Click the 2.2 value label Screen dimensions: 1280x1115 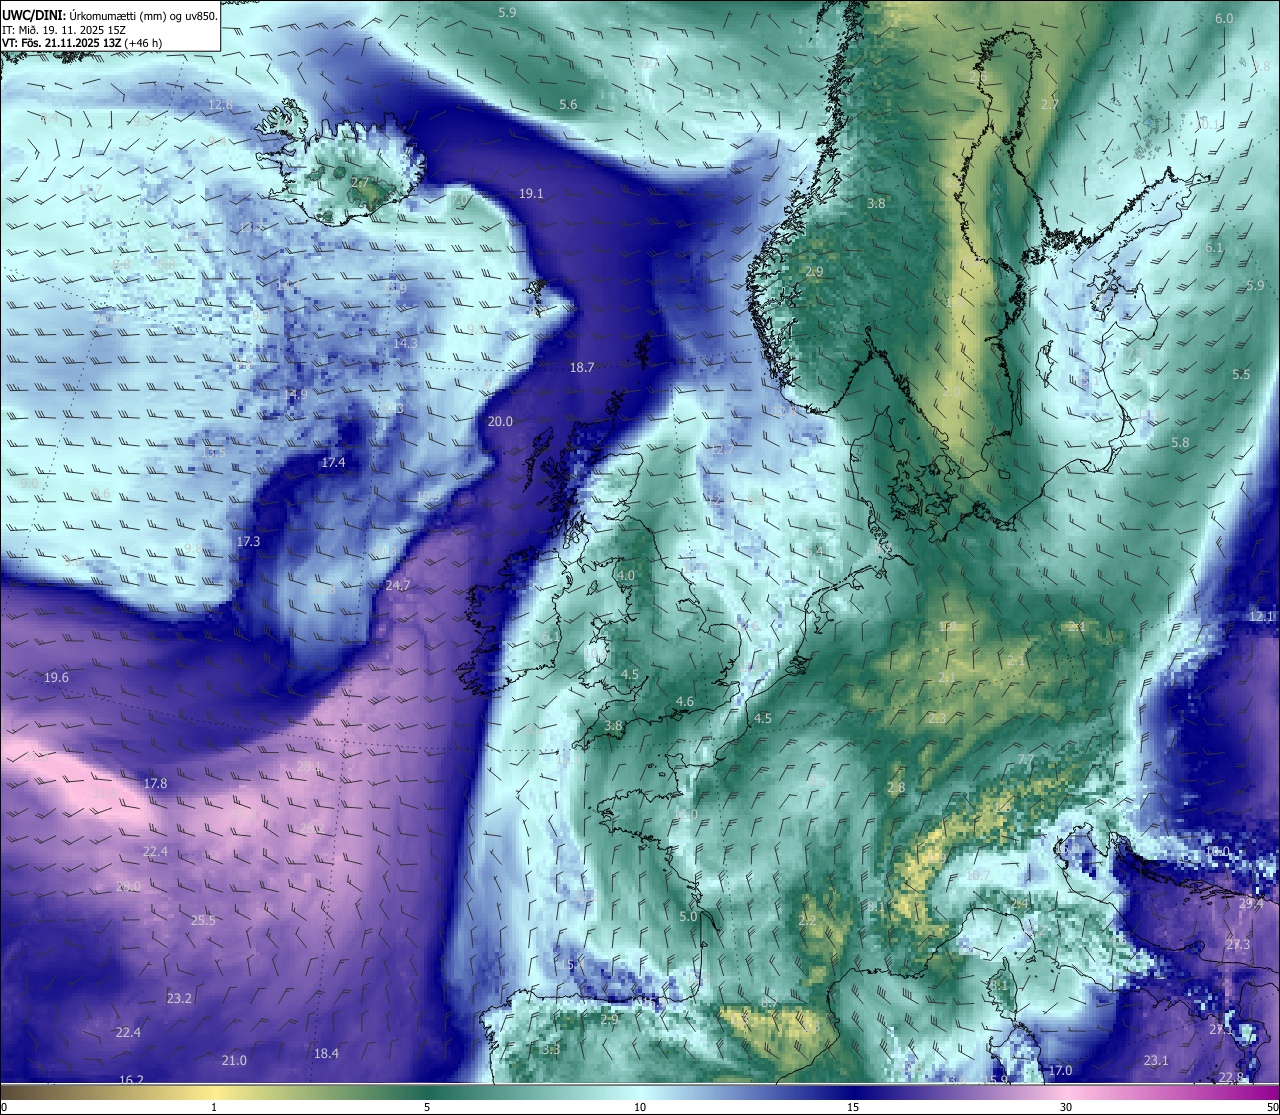807,921
